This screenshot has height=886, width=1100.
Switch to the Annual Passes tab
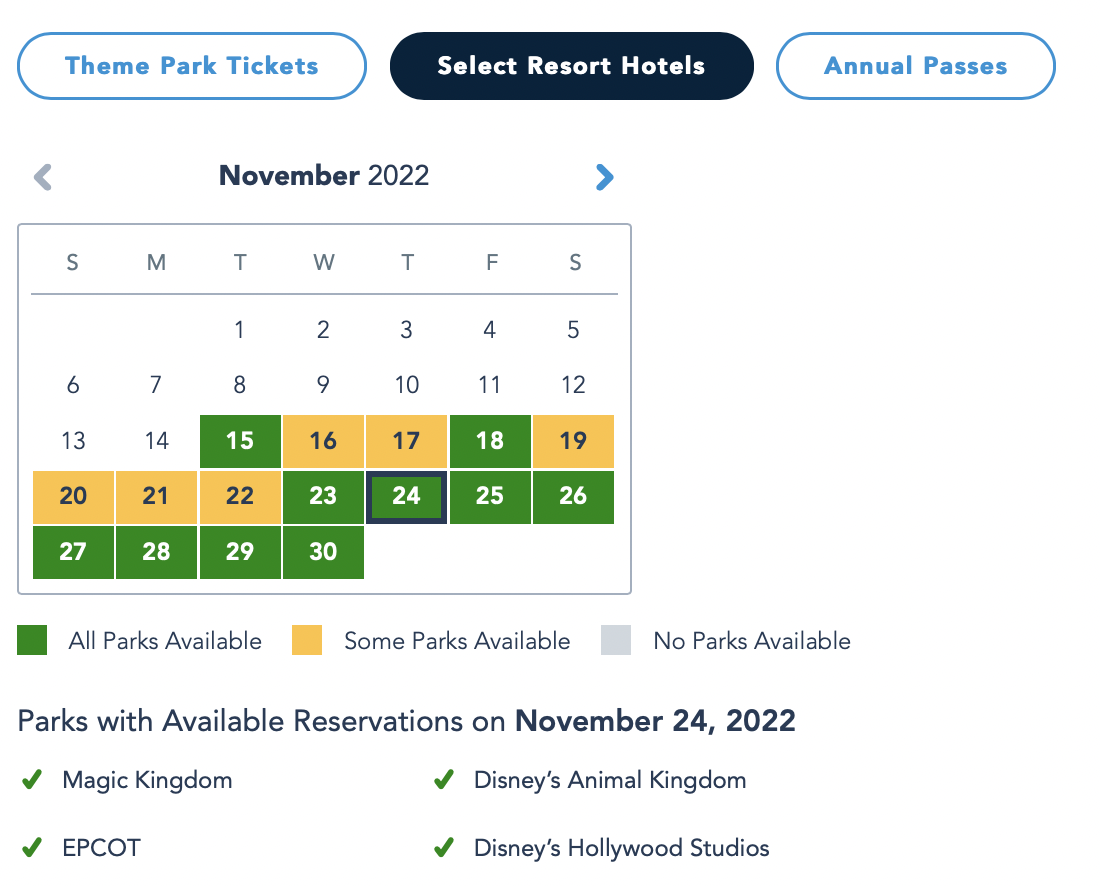[x=915, y=66]
